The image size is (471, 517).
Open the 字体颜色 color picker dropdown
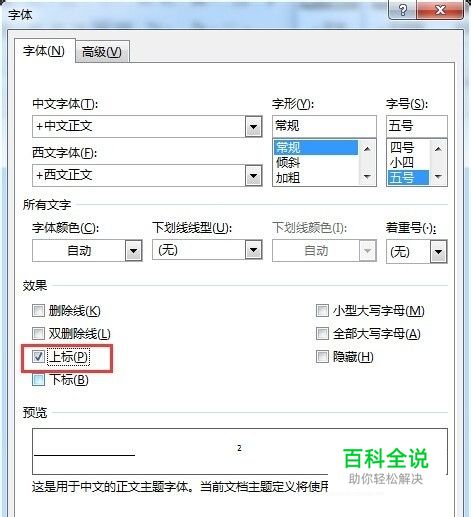(x=133, y=250)
